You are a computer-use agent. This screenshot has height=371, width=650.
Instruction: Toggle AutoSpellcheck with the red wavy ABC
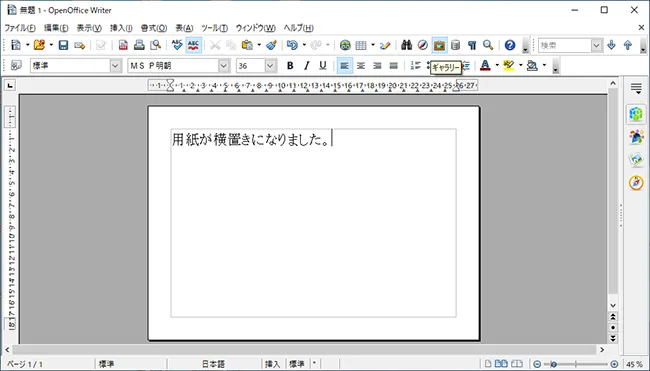click(x=194, y=45)
